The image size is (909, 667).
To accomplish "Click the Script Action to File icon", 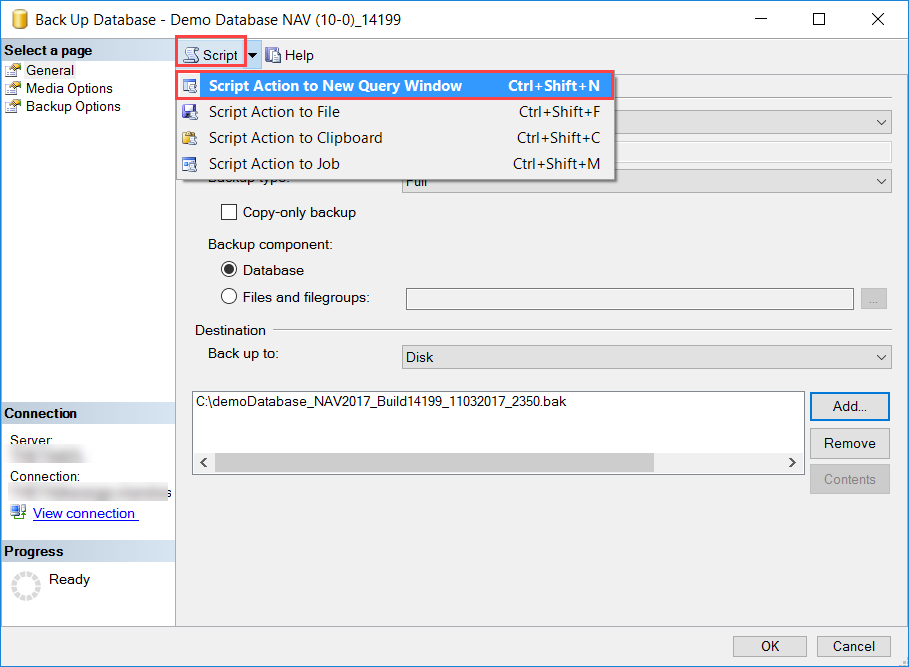I will (x=190, y=112).
